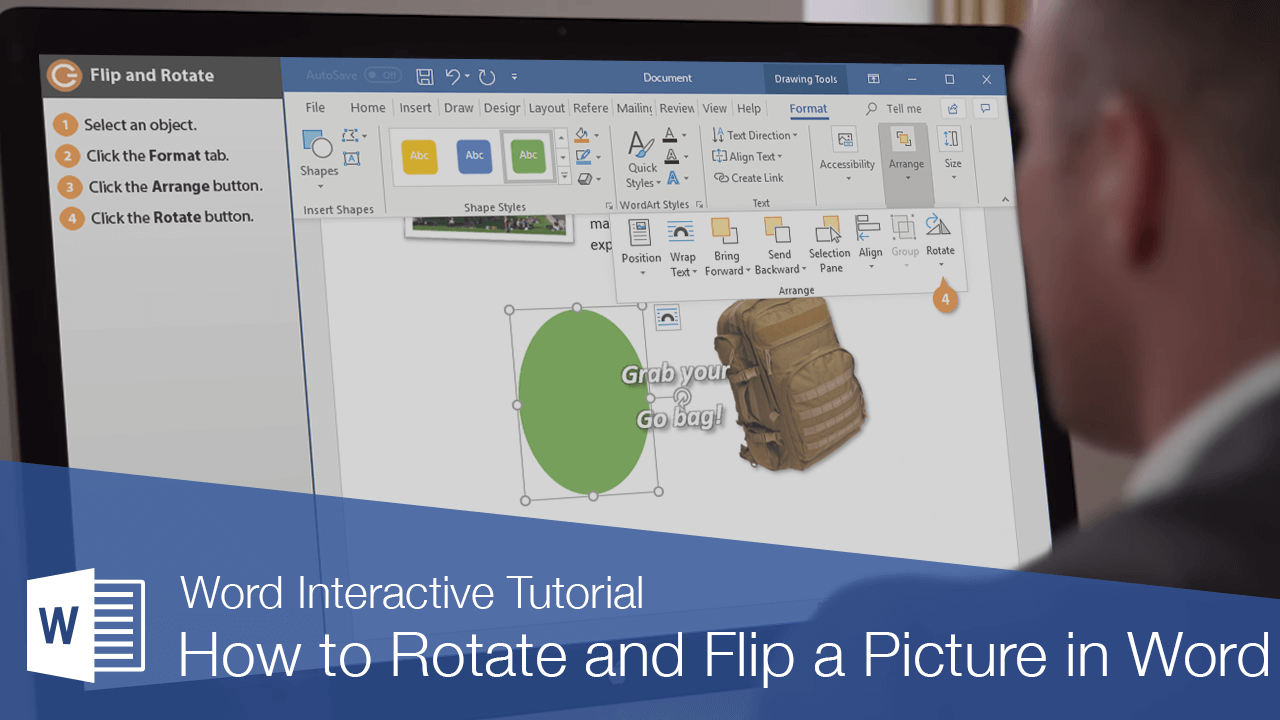Toggle the AutoSave switch off
This screenshot has width=1280, height=720.
point(382,74)
